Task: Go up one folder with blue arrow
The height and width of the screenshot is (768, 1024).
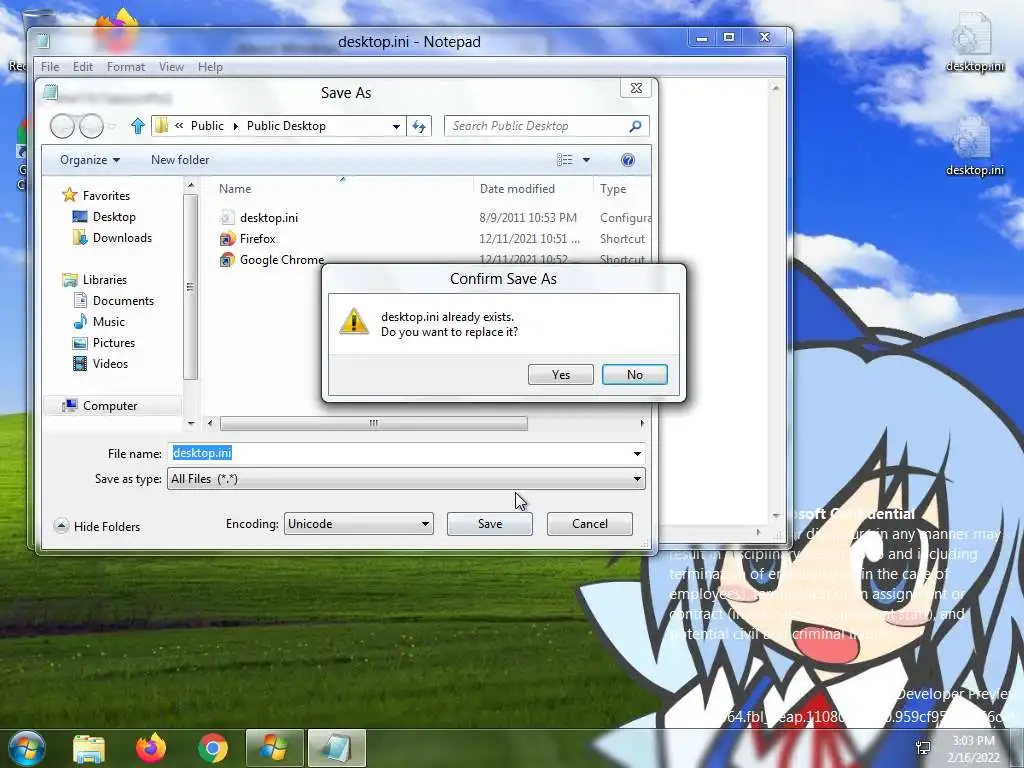Action: [137, 126]
